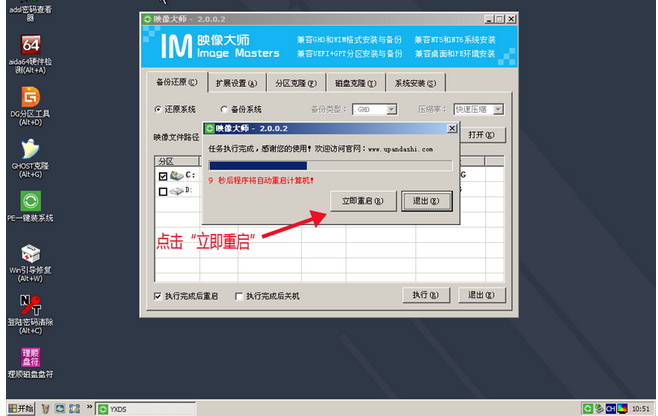Click the Exit button in main window

(x=482, y=295)
